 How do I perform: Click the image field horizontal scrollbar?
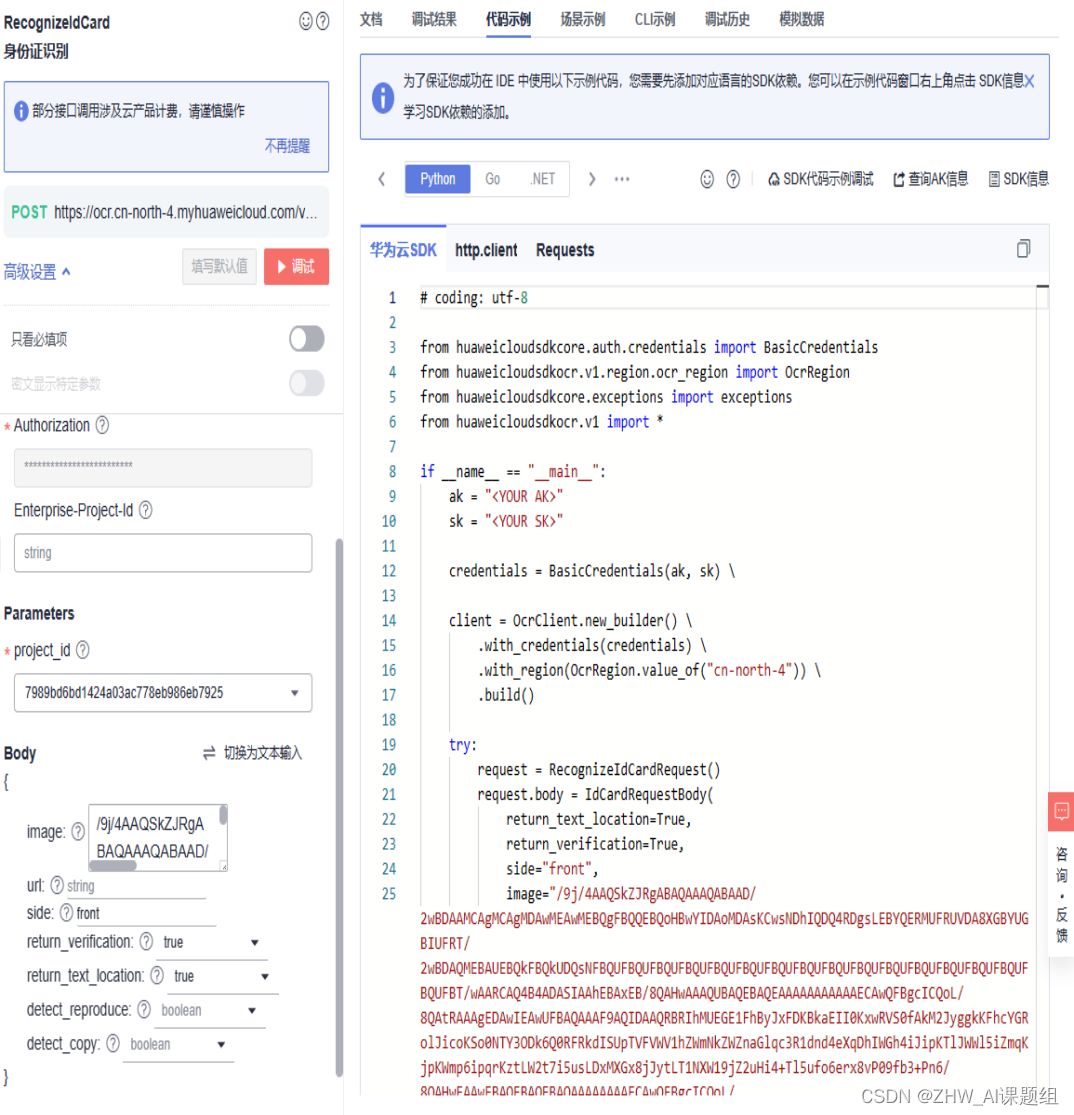(112, 866)
